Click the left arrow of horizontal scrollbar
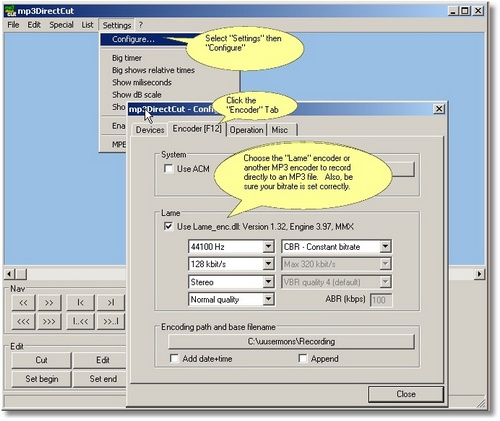 click(10, 274)
